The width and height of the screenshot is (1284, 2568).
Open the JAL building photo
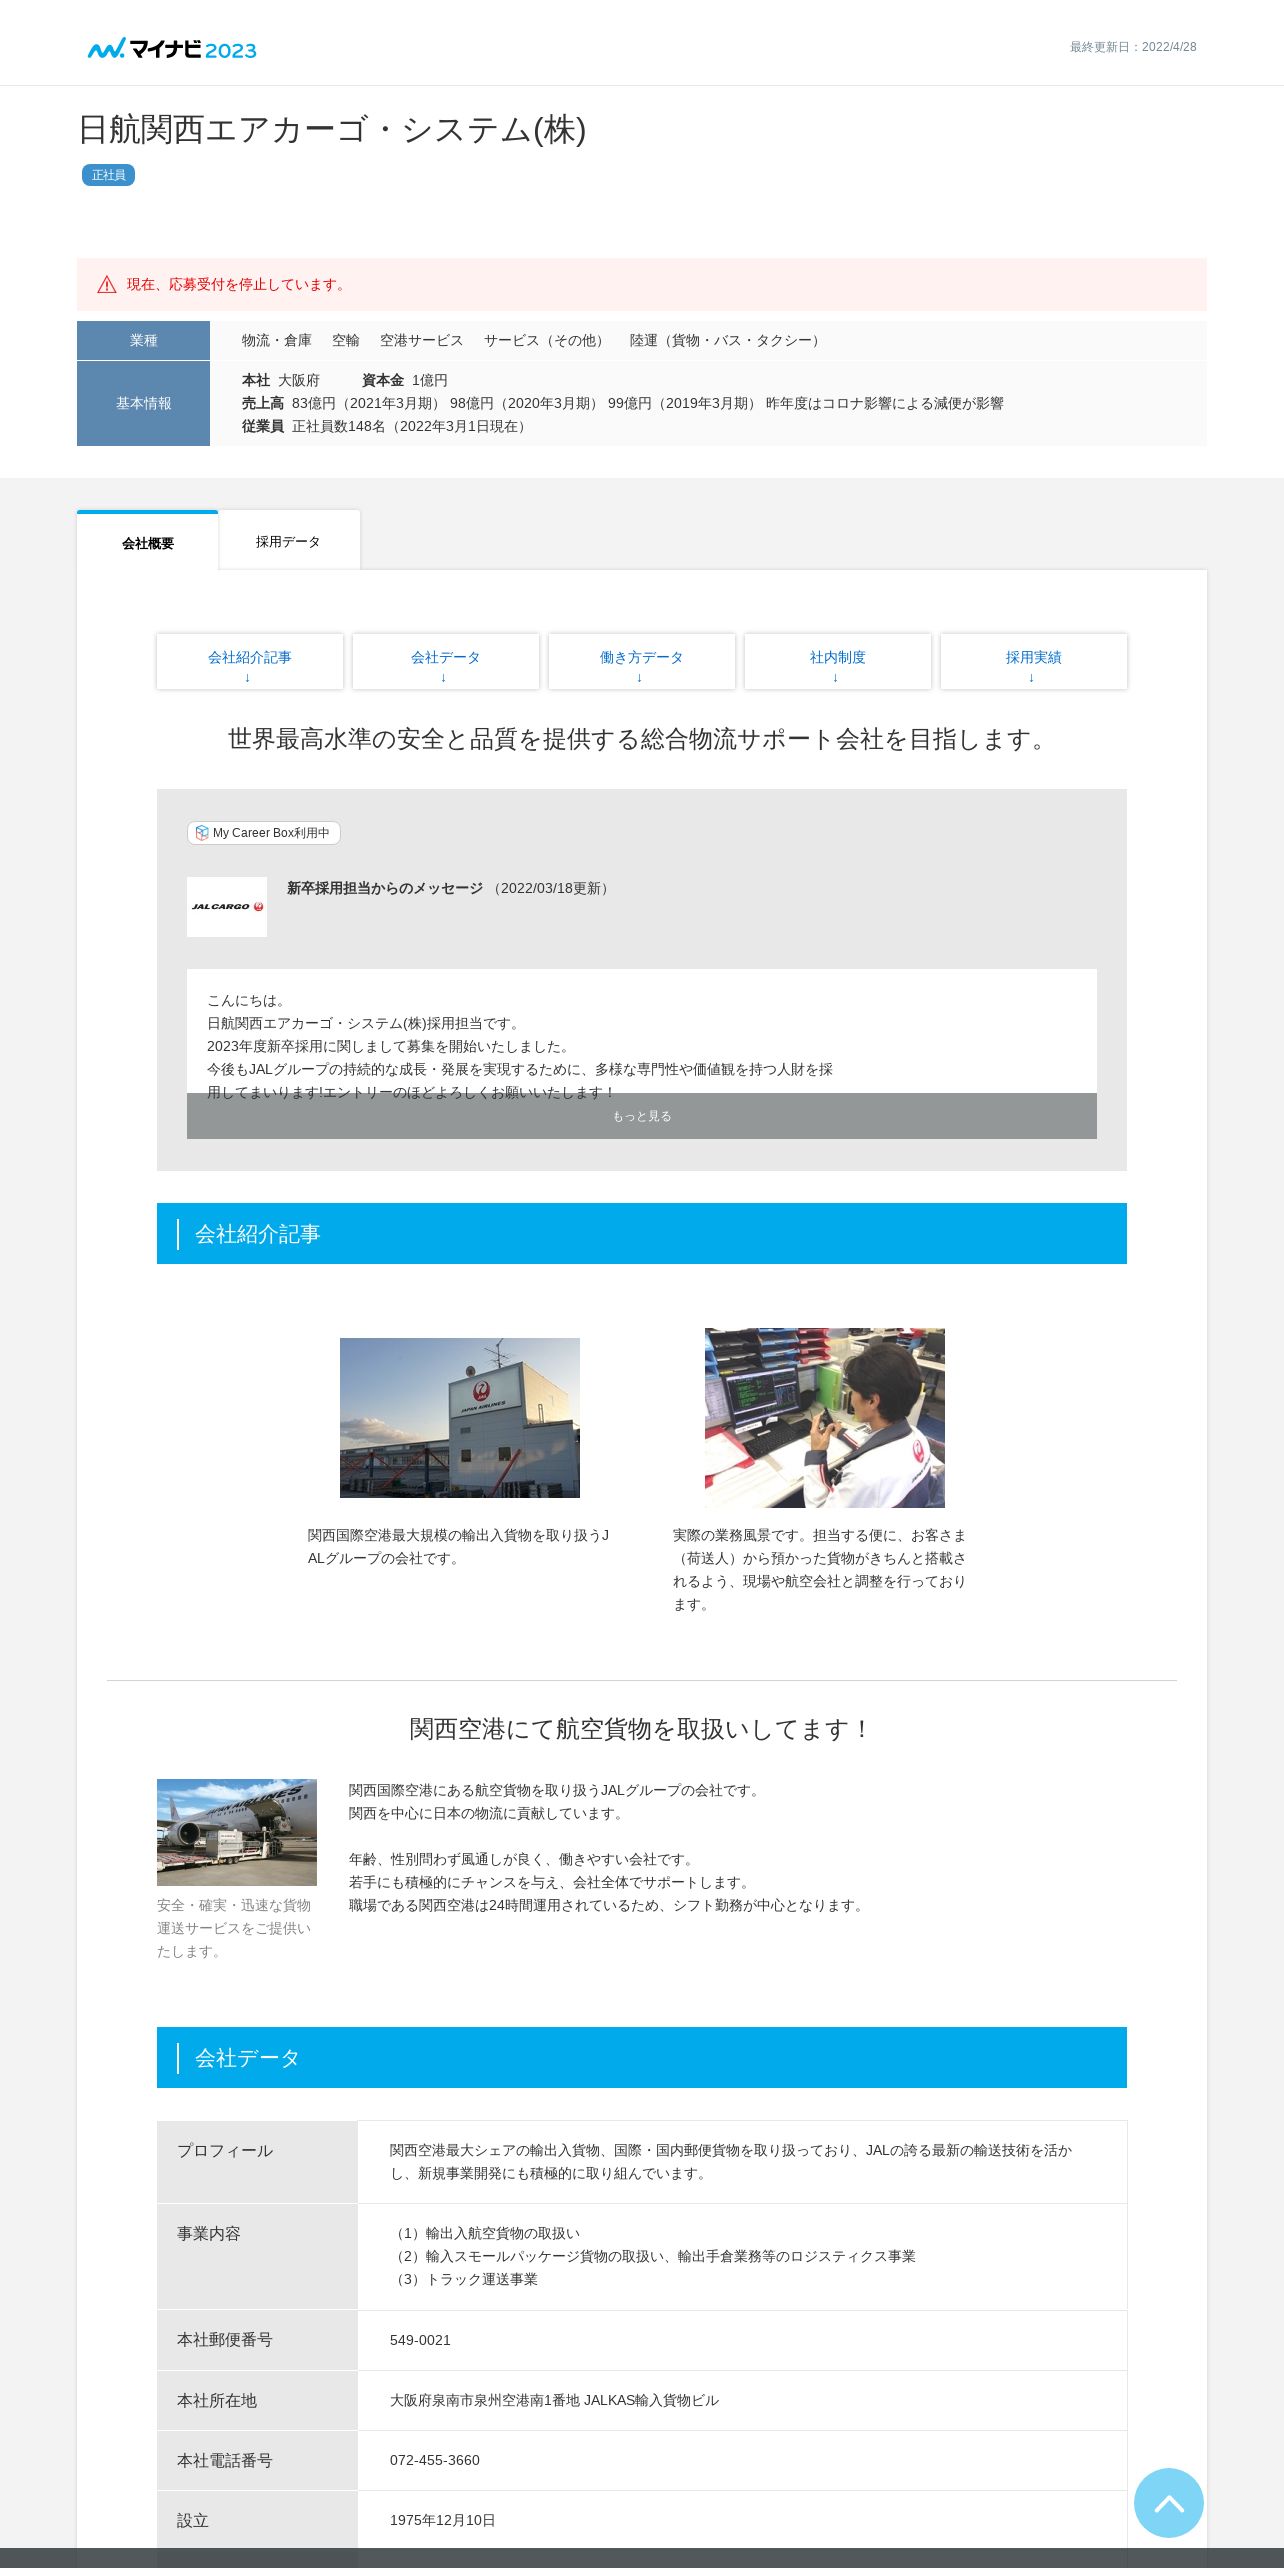tap(460, 1417)
